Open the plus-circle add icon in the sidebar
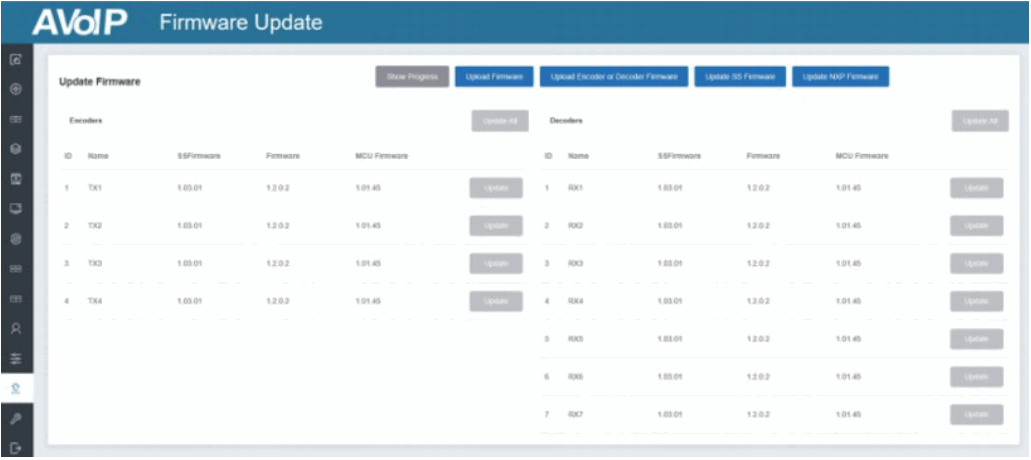The width and height of the screenshot is (1031, 460). click(x=17, y=89)
